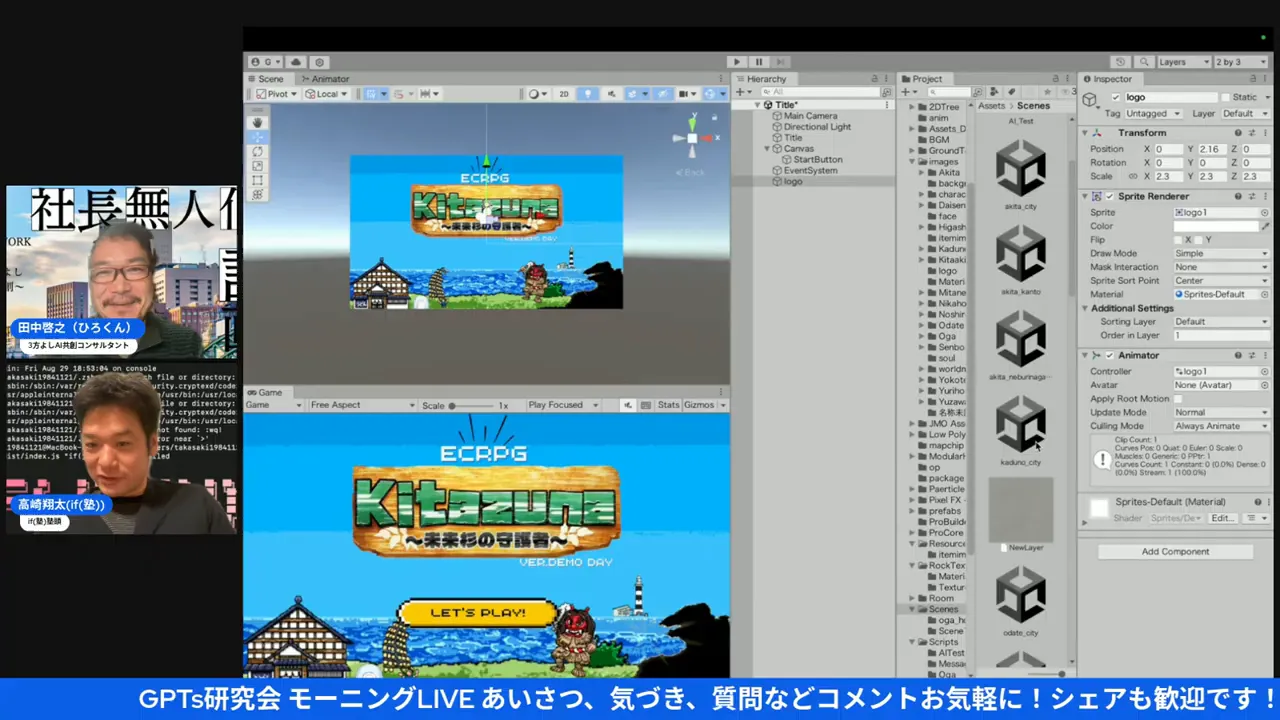Check the Flip X checkbox

point(1177,240)
